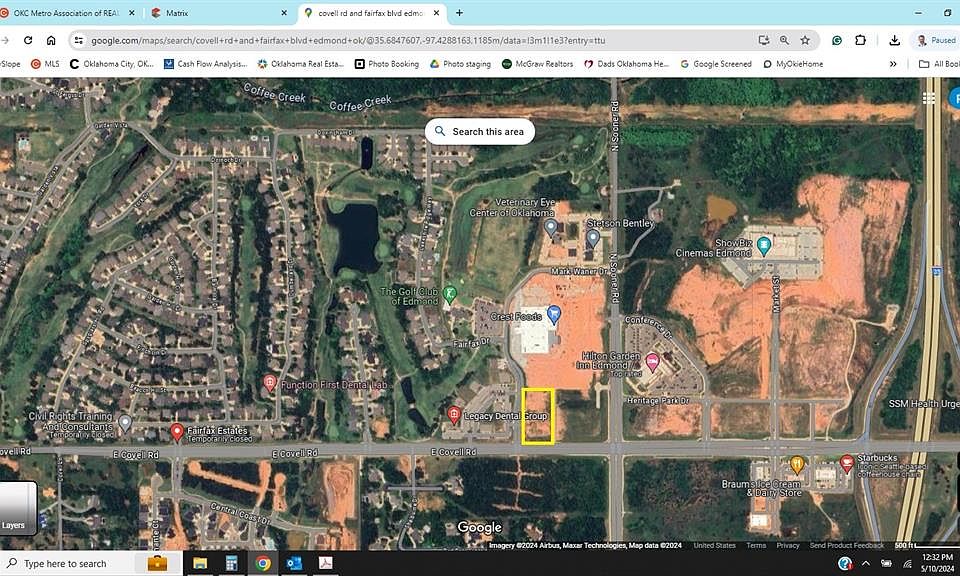Click the Crest Foods shopping cart marker
The width and height of the screenshot is (960, 576).
[553, 315]
